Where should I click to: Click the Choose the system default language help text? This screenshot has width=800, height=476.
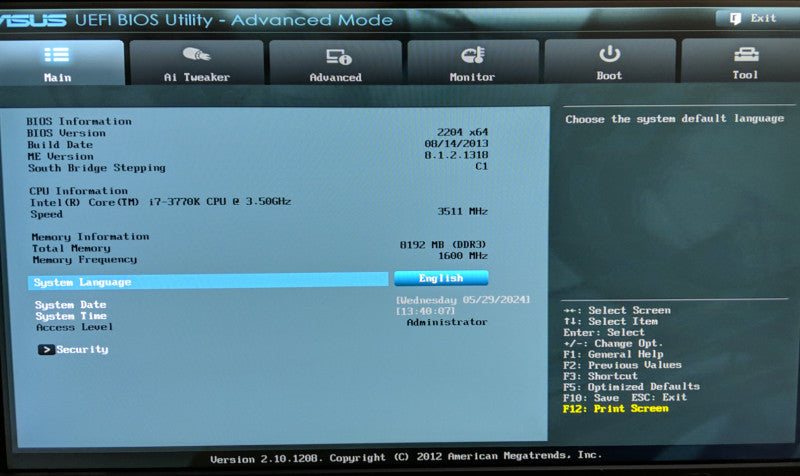coord(674,119)
